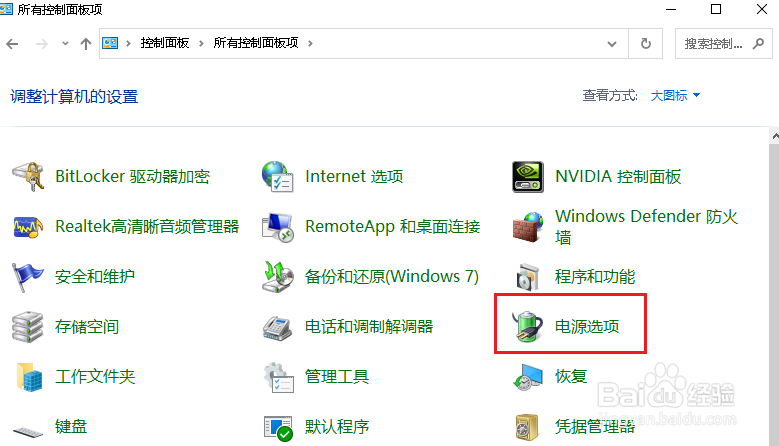Click the 控制面板 breadcrumb
This screenshot has width=779, height=446.
[165, 43]
